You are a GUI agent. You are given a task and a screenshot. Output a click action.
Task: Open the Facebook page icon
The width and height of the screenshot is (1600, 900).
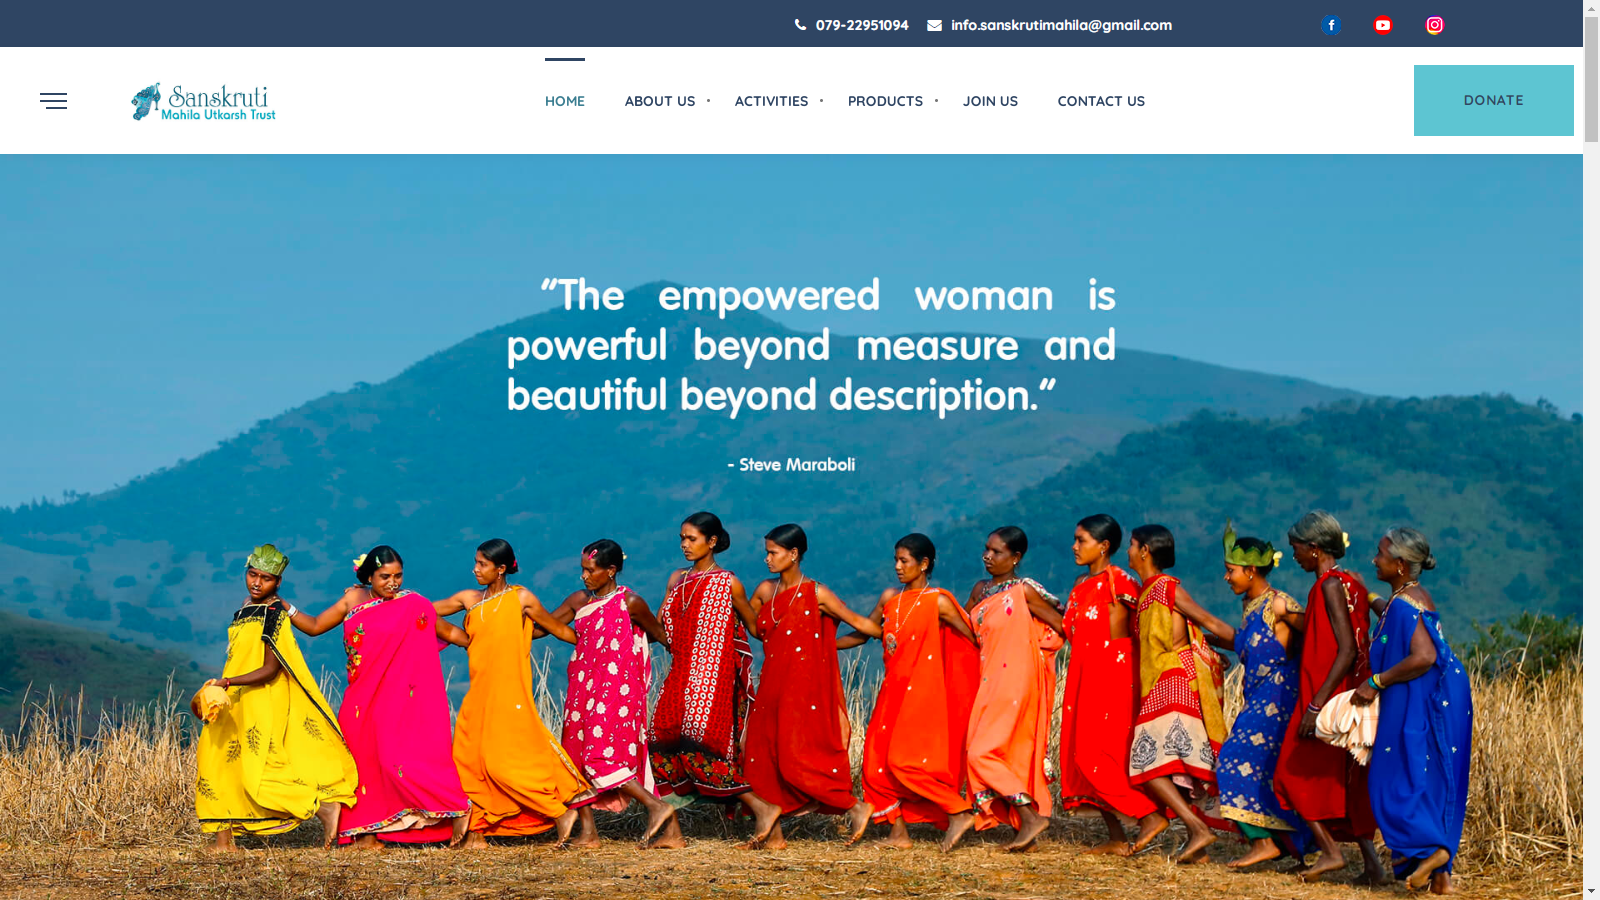tap(1331, 25)
